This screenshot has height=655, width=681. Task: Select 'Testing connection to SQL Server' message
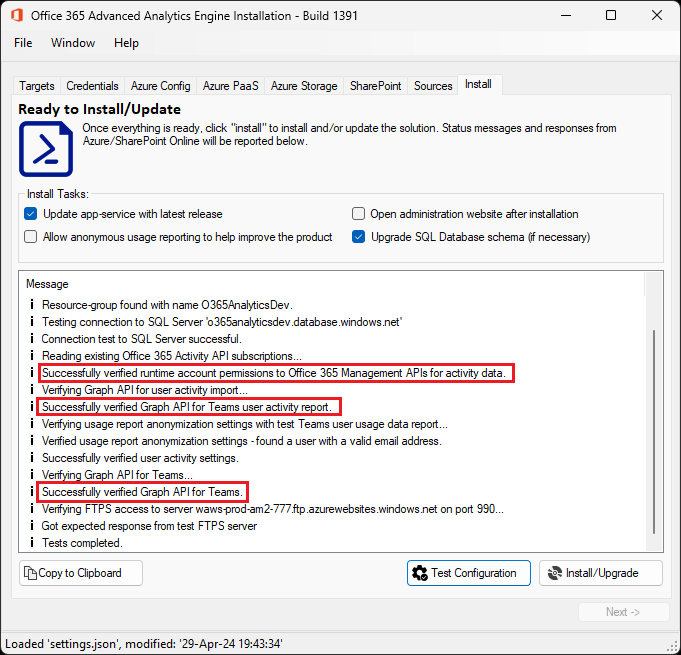tap(222, 321)
